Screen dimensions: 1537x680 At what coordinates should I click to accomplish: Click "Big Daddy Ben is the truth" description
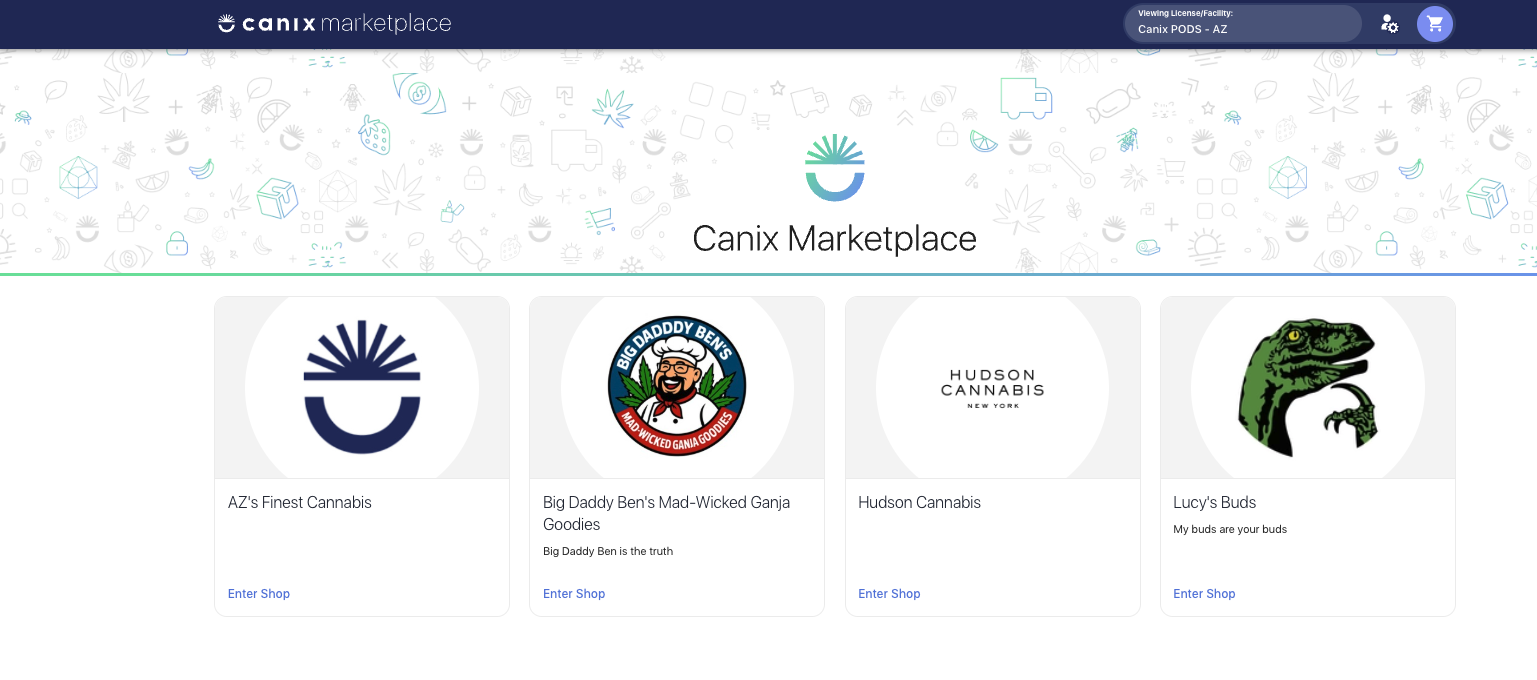click(x=608, y=551)
